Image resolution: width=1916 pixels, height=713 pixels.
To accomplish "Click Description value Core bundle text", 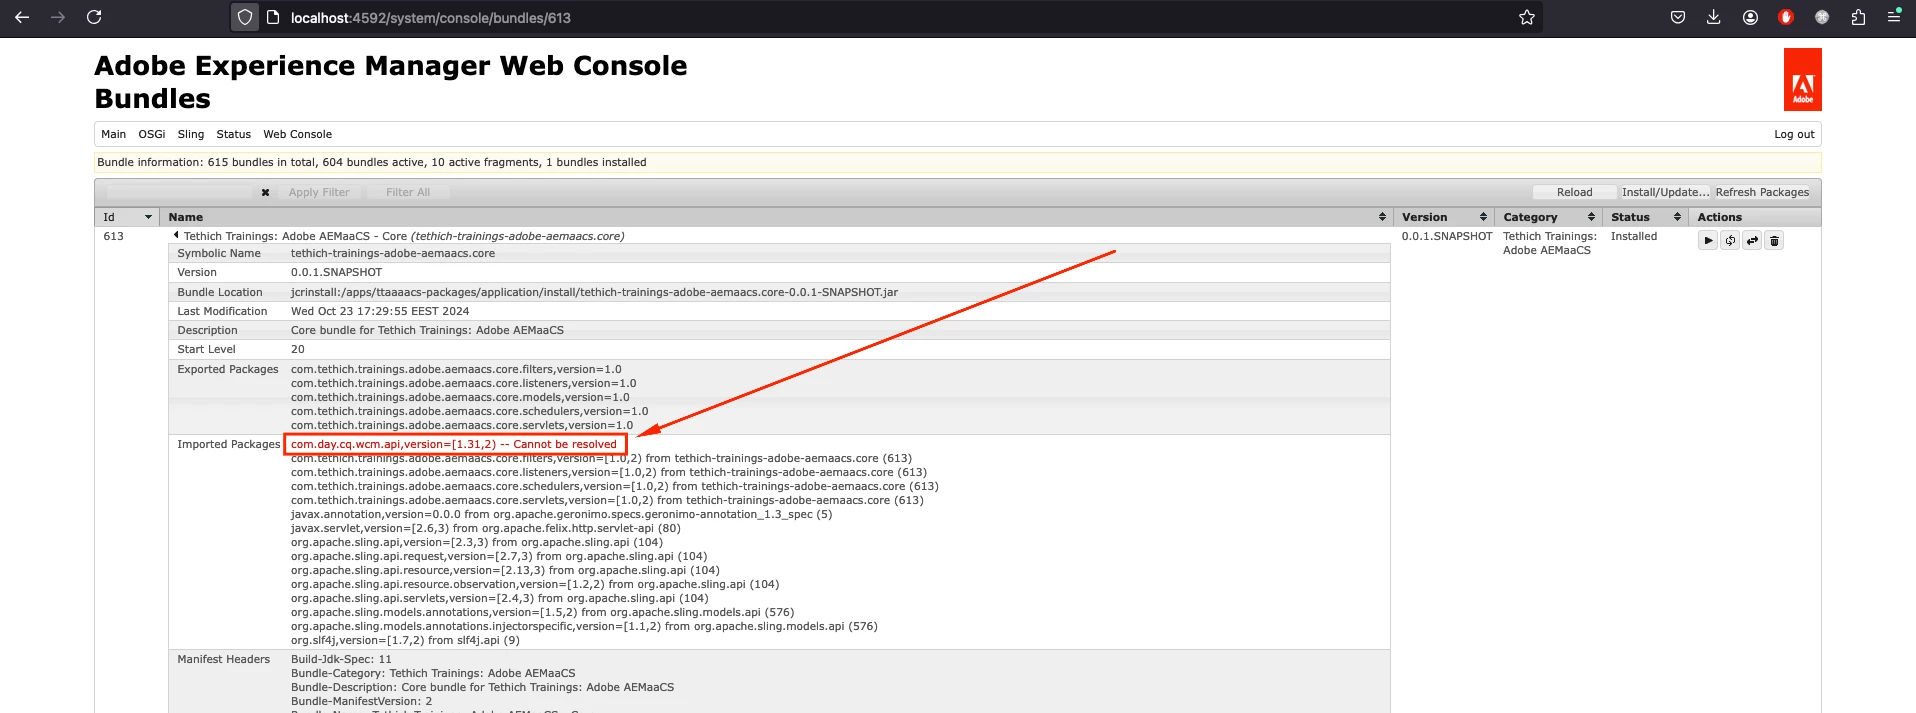I will (427, 330).
